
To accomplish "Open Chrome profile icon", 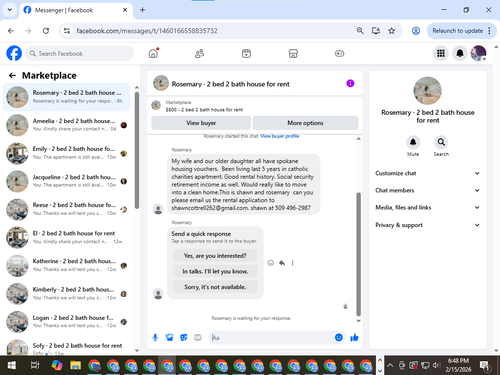I will click(x=416, y=31).
